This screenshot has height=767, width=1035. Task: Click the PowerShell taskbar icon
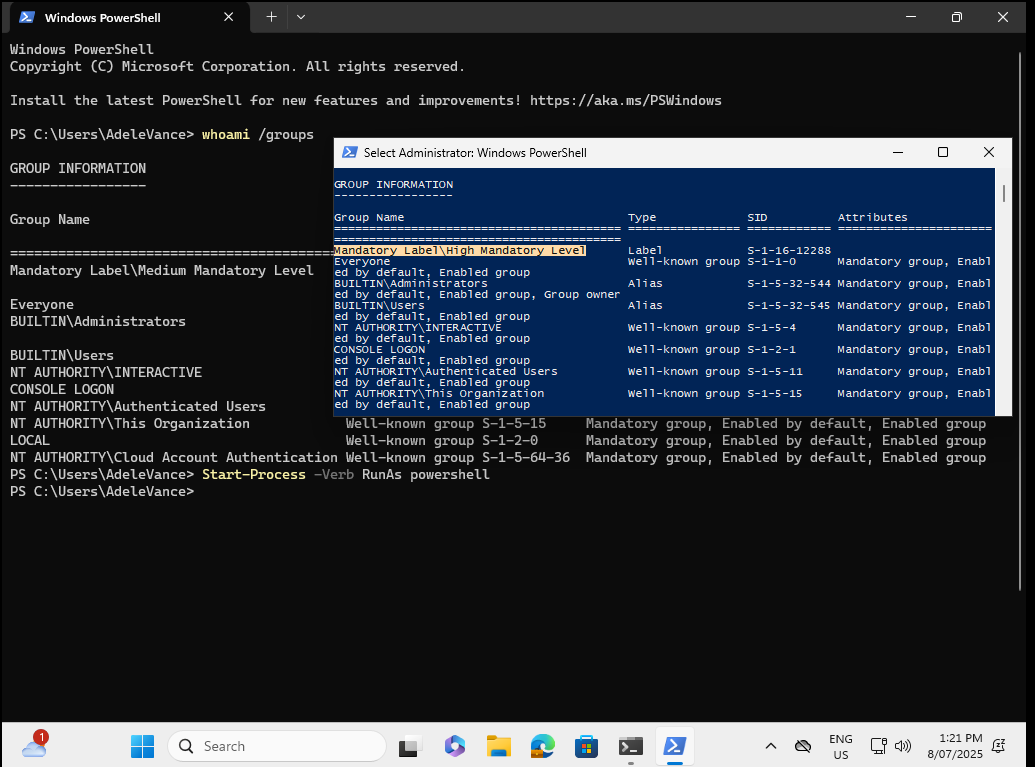pyautogui.click(x=674, y=746)
